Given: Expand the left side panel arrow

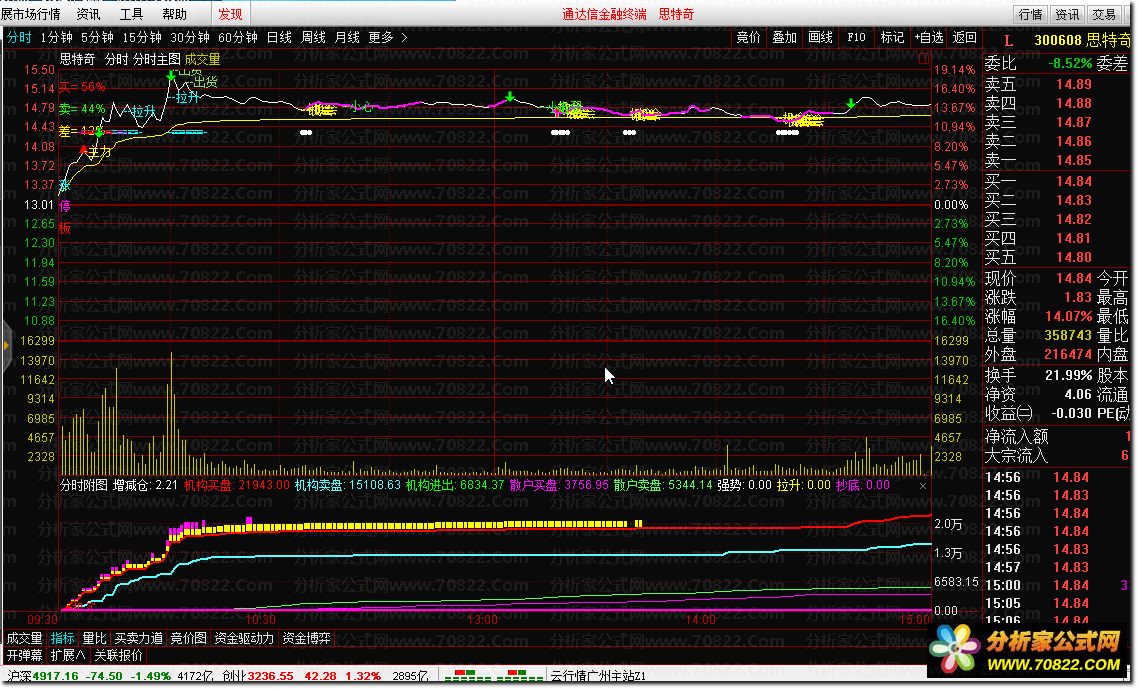Looking at the screenshot, I should point(6,346).
